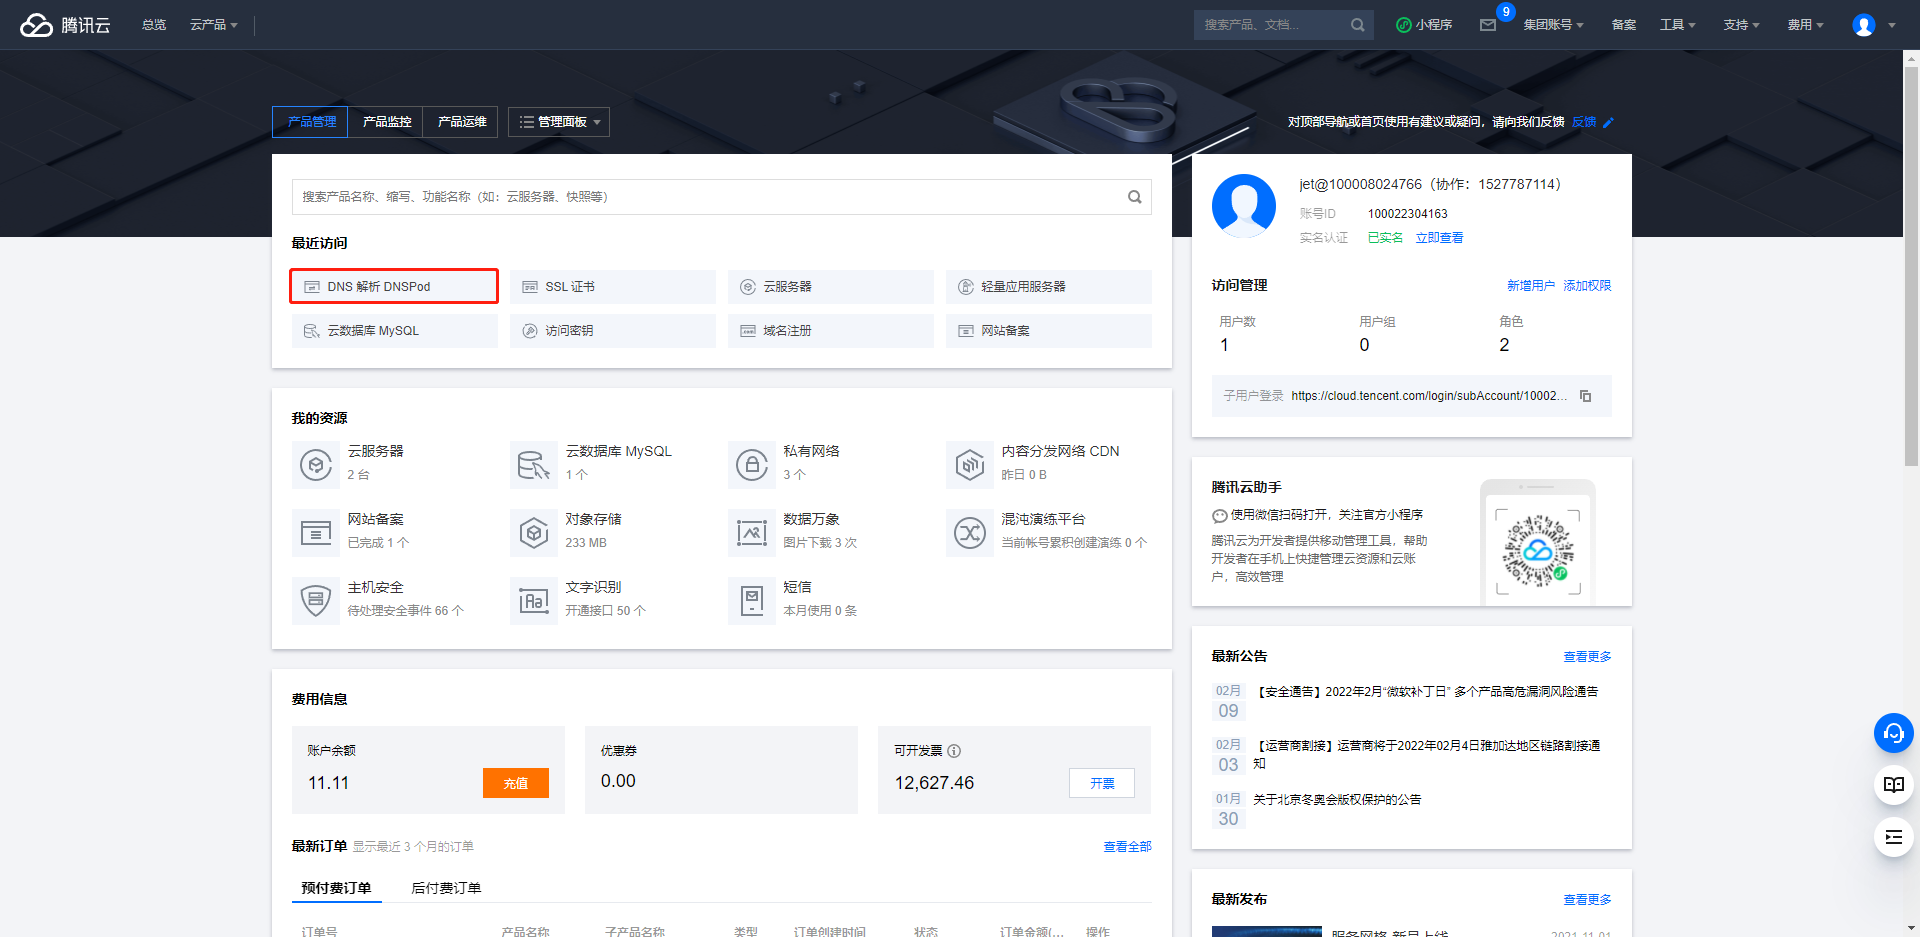Open the 管理面板 dropdown
This screenshot has height=937, width=1920.
559,122
